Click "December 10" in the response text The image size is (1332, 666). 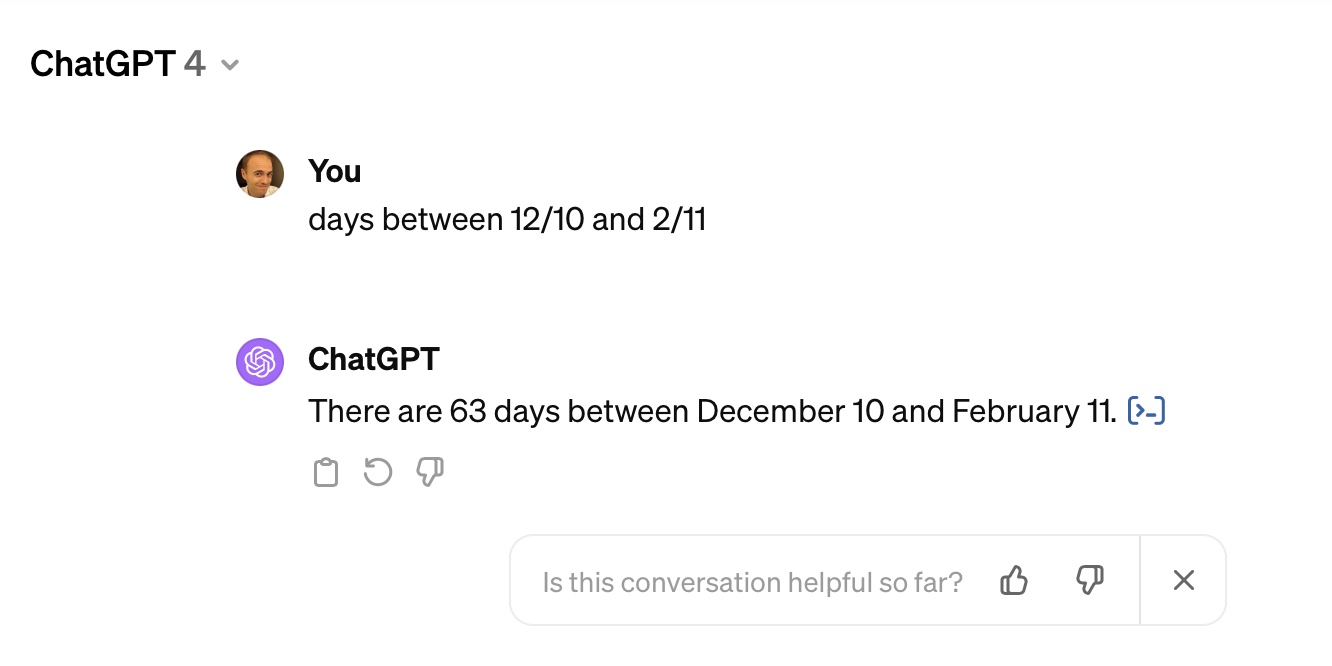pos(790,411)
